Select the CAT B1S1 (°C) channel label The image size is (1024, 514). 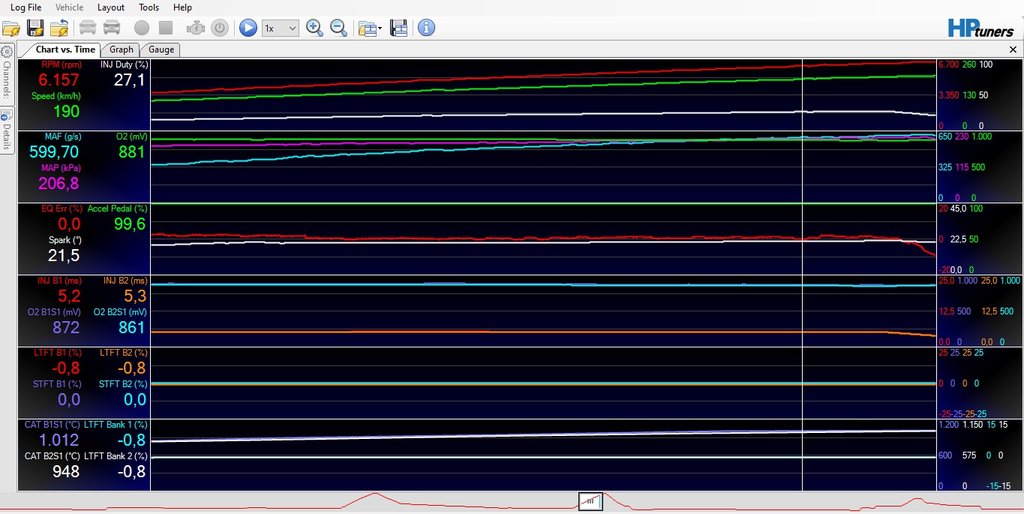(x=52, y=425)
